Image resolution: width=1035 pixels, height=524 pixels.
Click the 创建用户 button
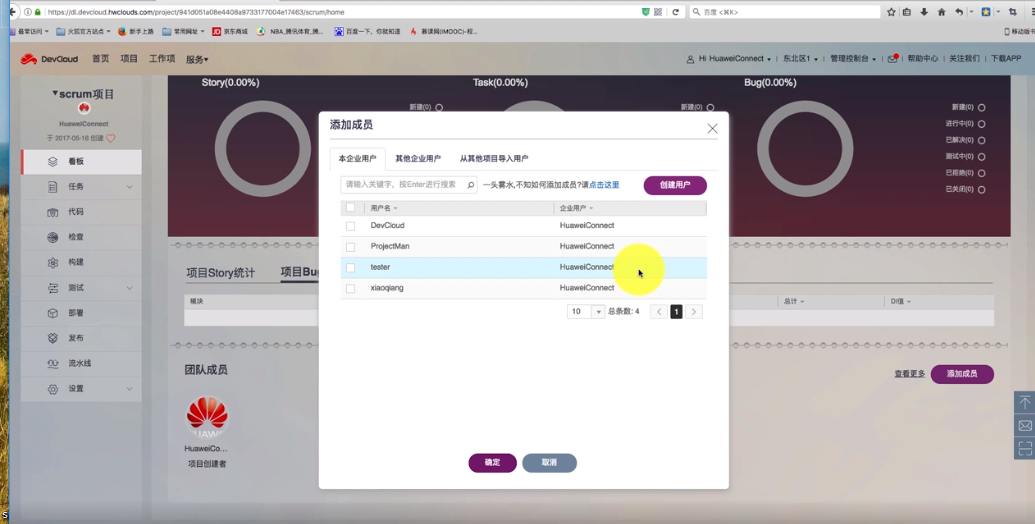pos(675,185)
